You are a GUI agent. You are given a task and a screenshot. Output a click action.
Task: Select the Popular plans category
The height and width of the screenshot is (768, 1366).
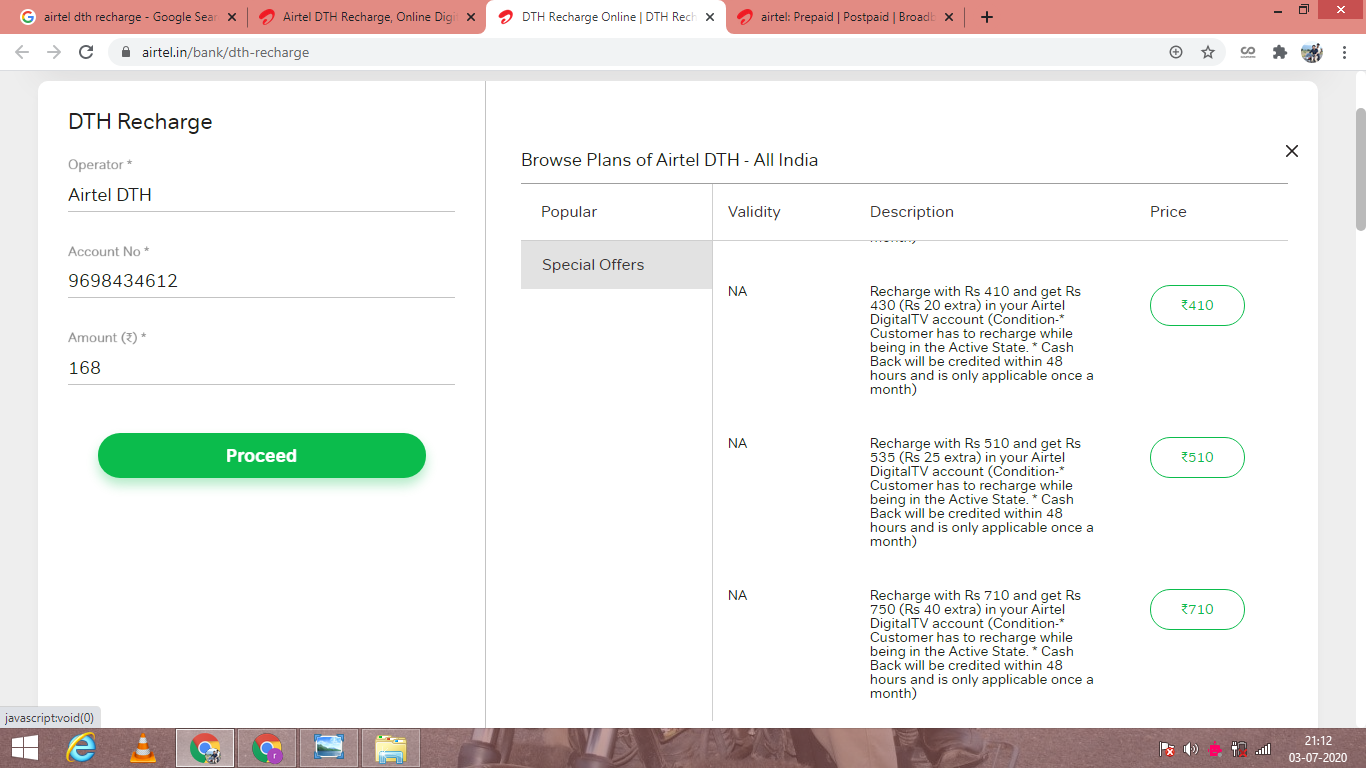pos(617,212)
